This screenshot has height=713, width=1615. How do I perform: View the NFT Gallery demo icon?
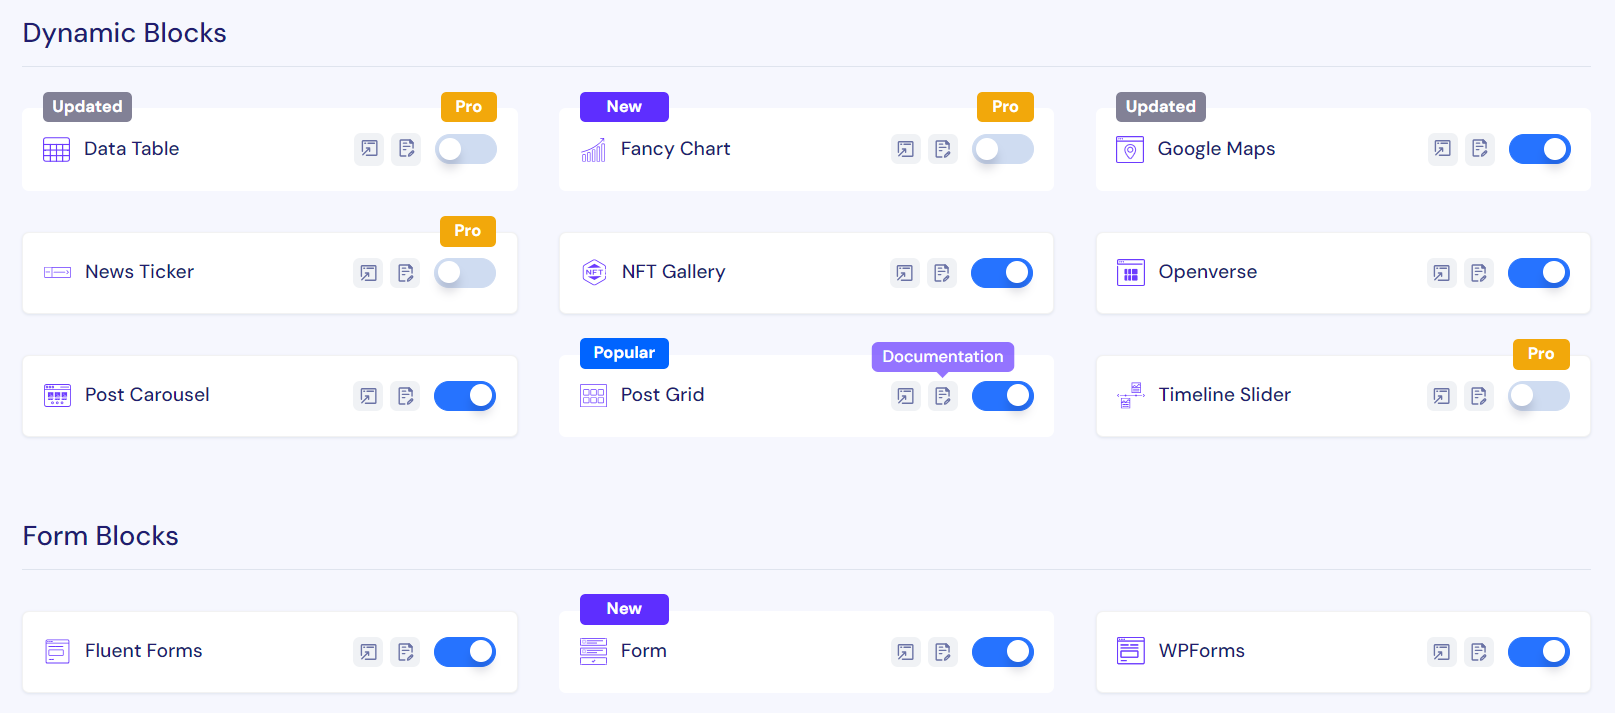coord(905,273)
